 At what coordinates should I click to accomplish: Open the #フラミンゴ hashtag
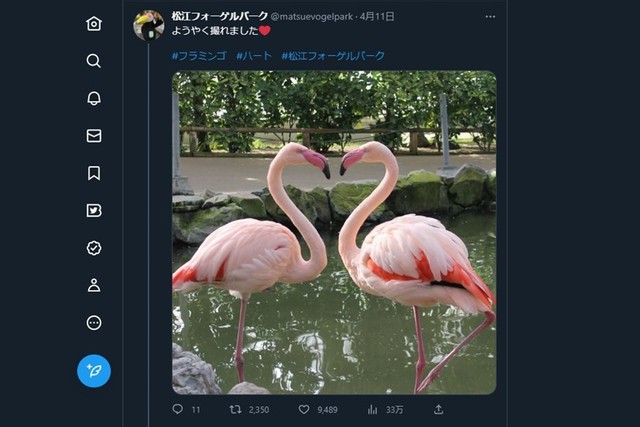[200, 56]
